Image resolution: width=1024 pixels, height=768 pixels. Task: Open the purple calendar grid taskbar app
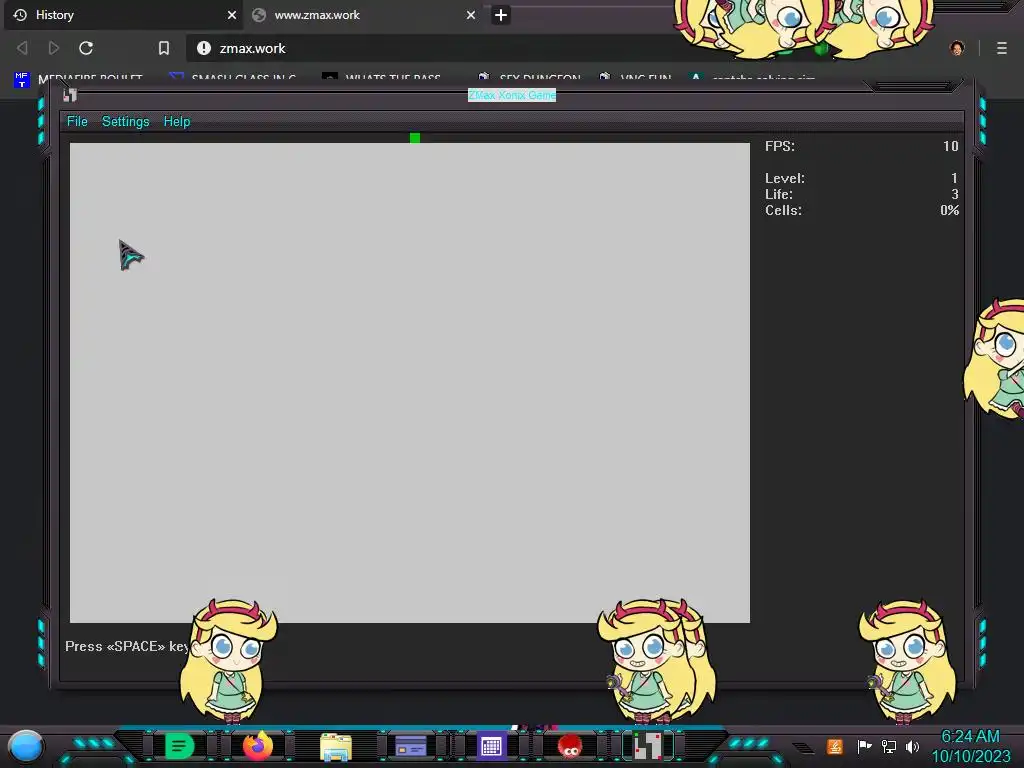[491, 746]
